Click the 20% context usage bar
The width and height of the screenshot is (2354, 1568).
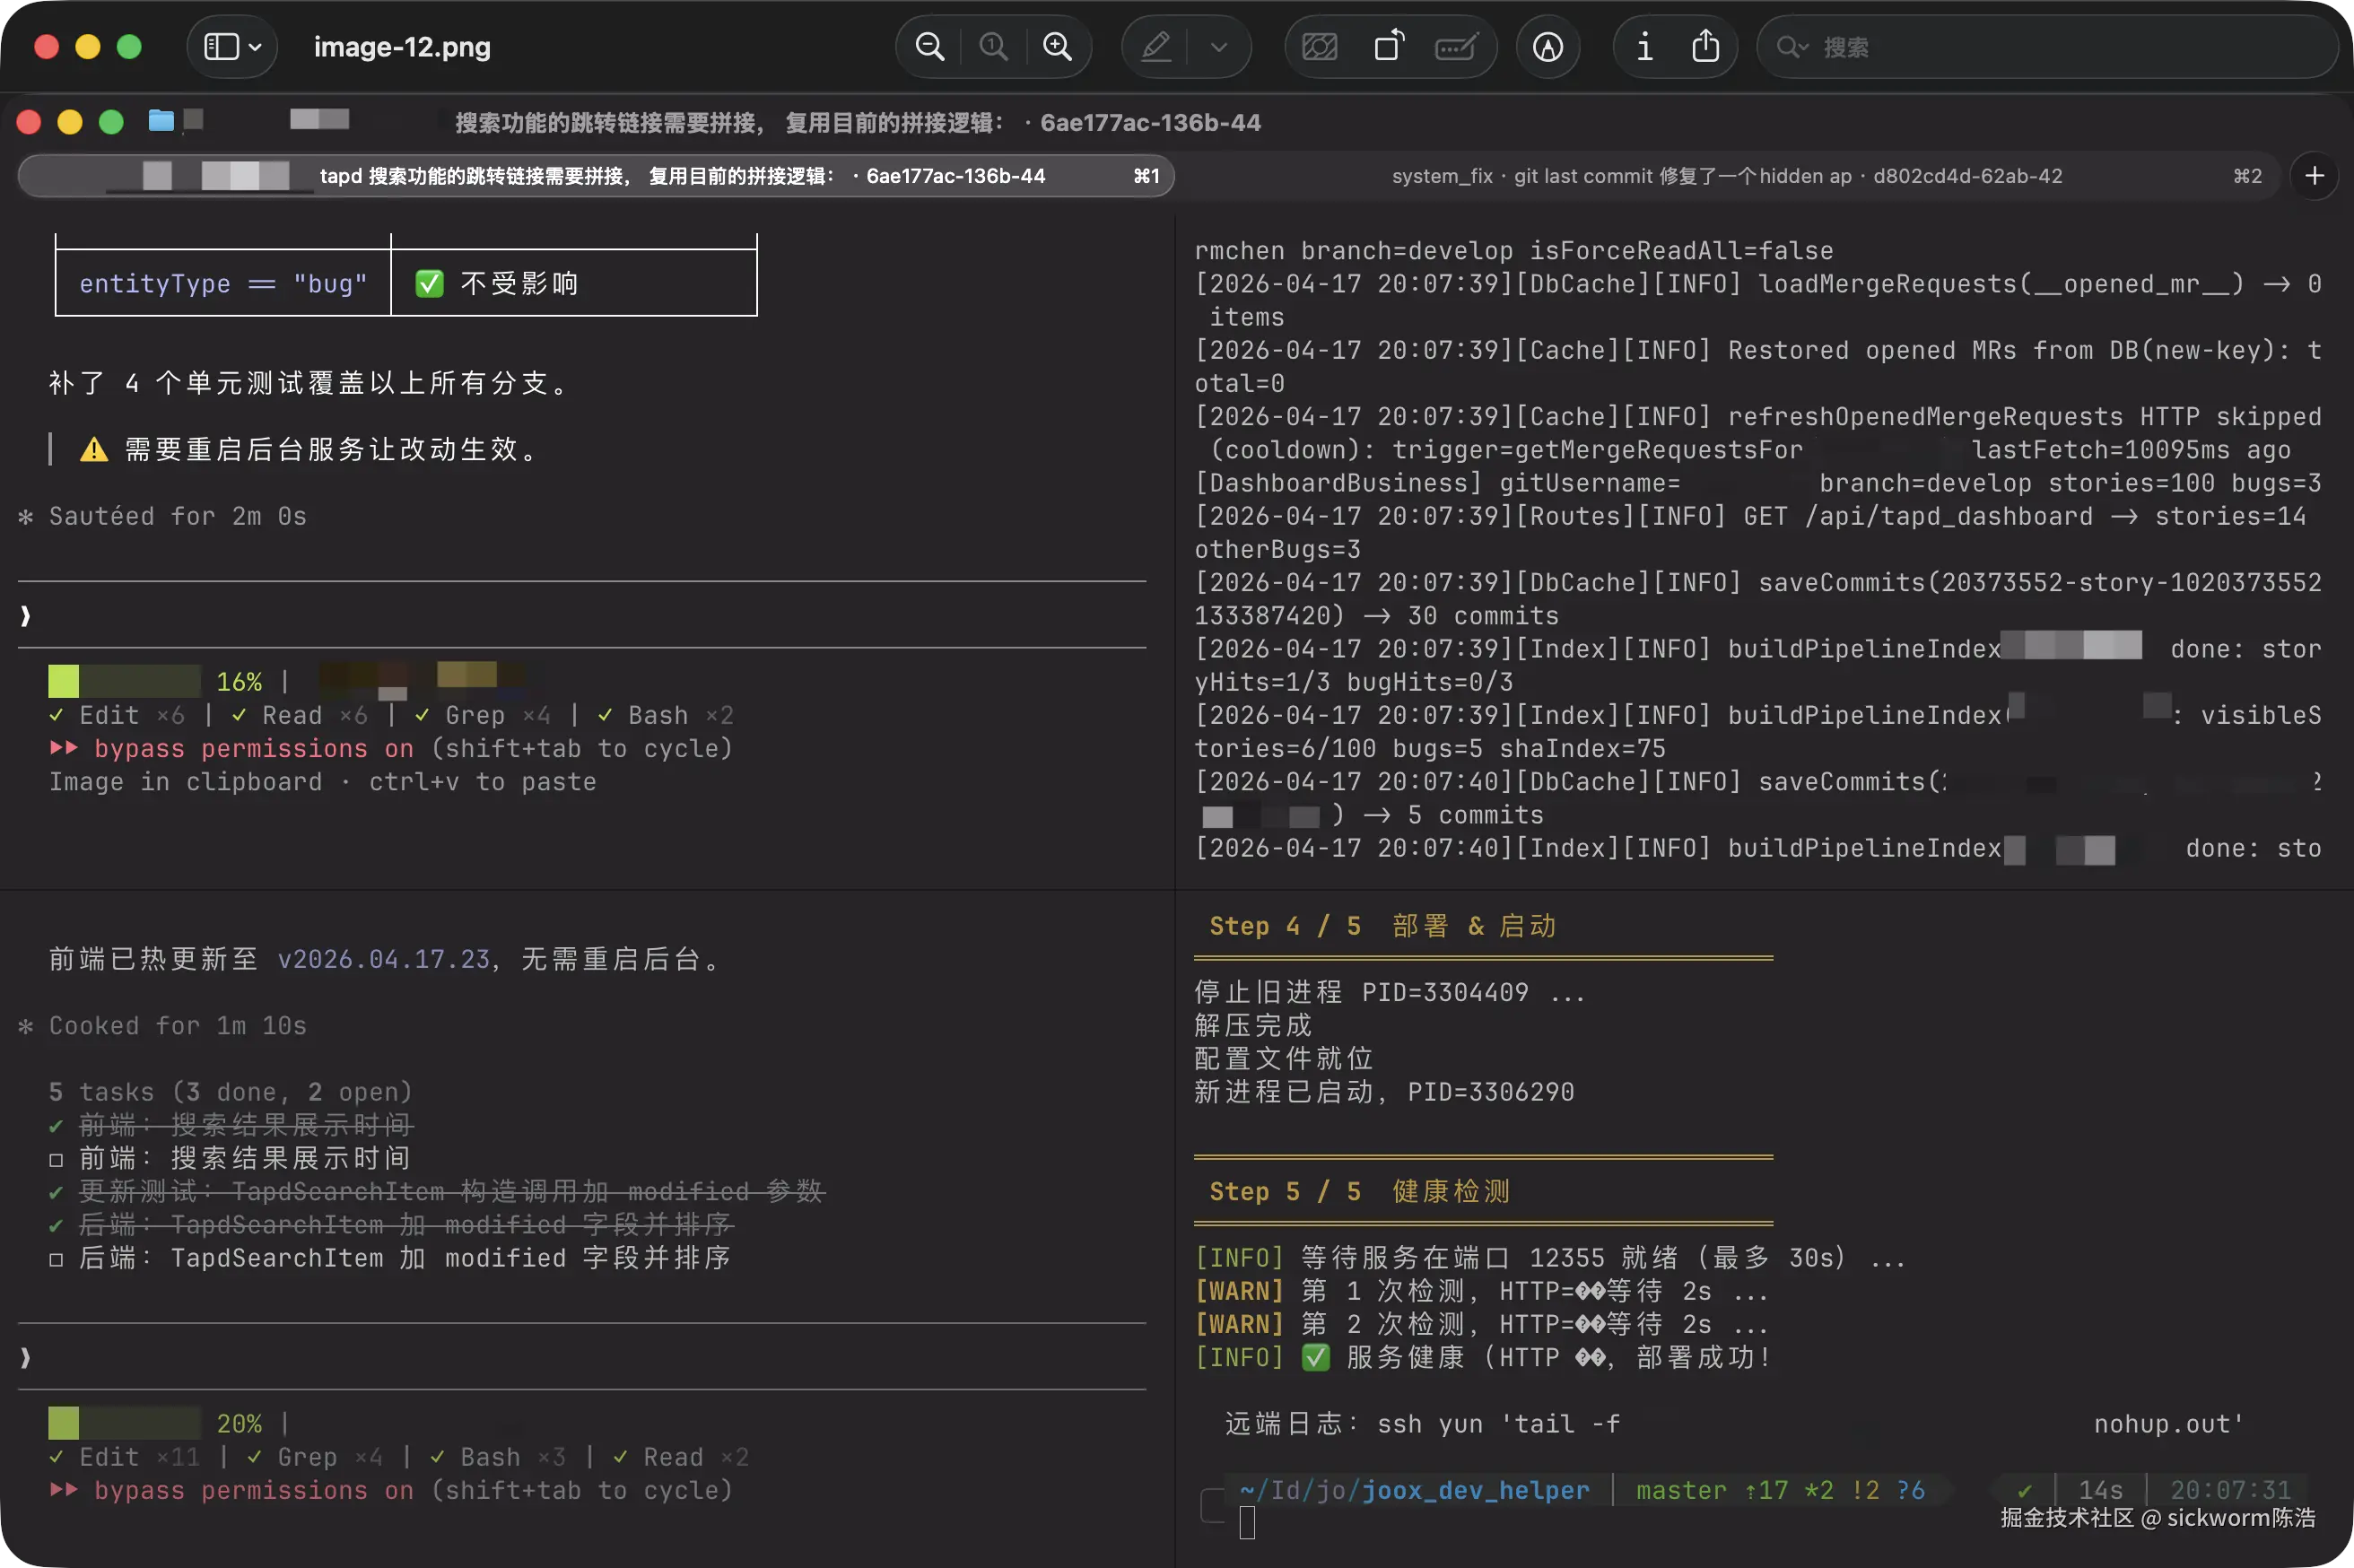click(124, 1422)
